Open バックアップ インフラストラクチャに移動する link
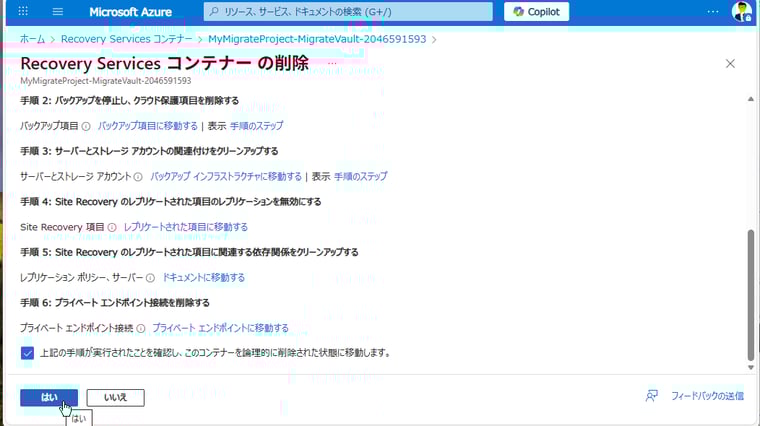 pyautogui.click(x=226, y=176)
